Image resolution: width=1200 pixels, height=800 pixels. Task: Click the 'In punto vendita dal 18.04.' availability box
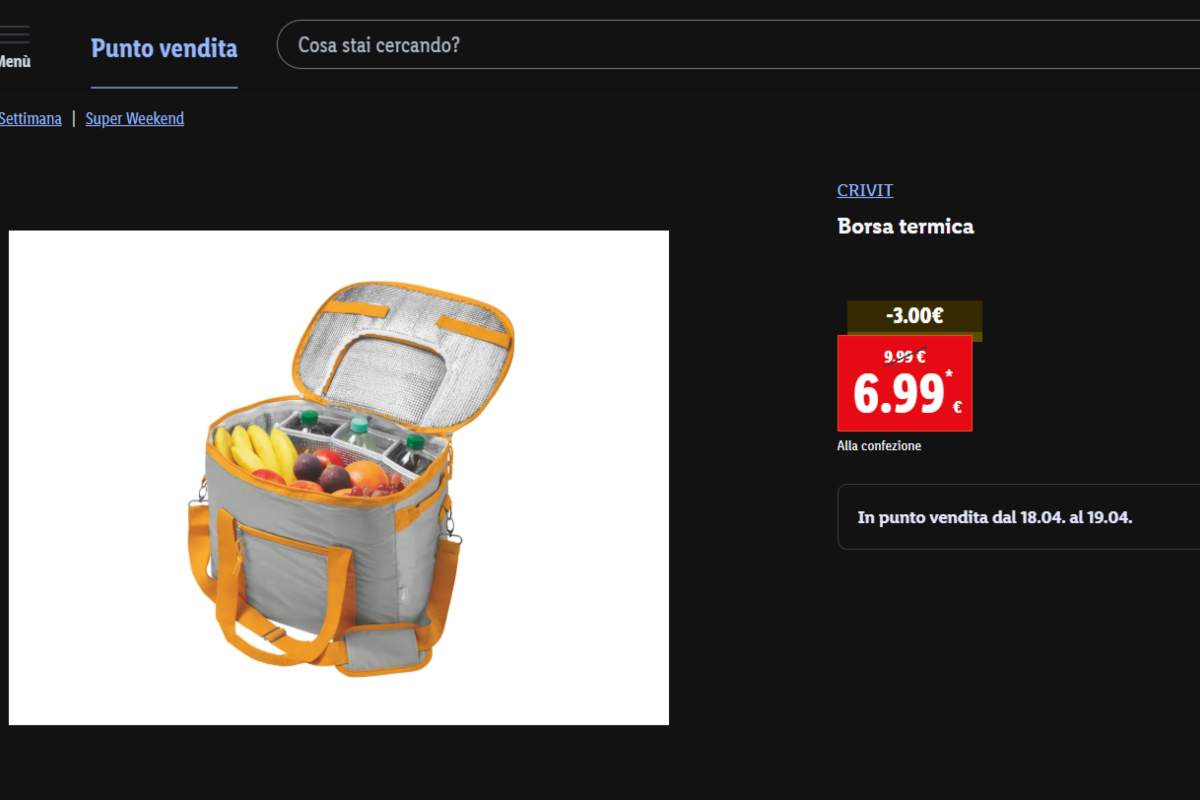[x=1018, y=517]
